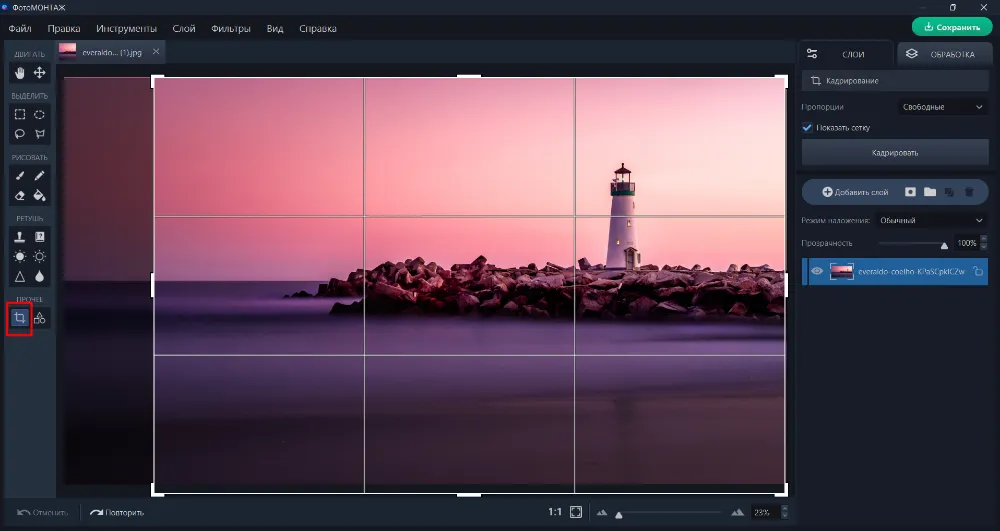This screenshot has width=1000, height=531.
Task: Create a layer group folder
Action: tap(930, 192)
